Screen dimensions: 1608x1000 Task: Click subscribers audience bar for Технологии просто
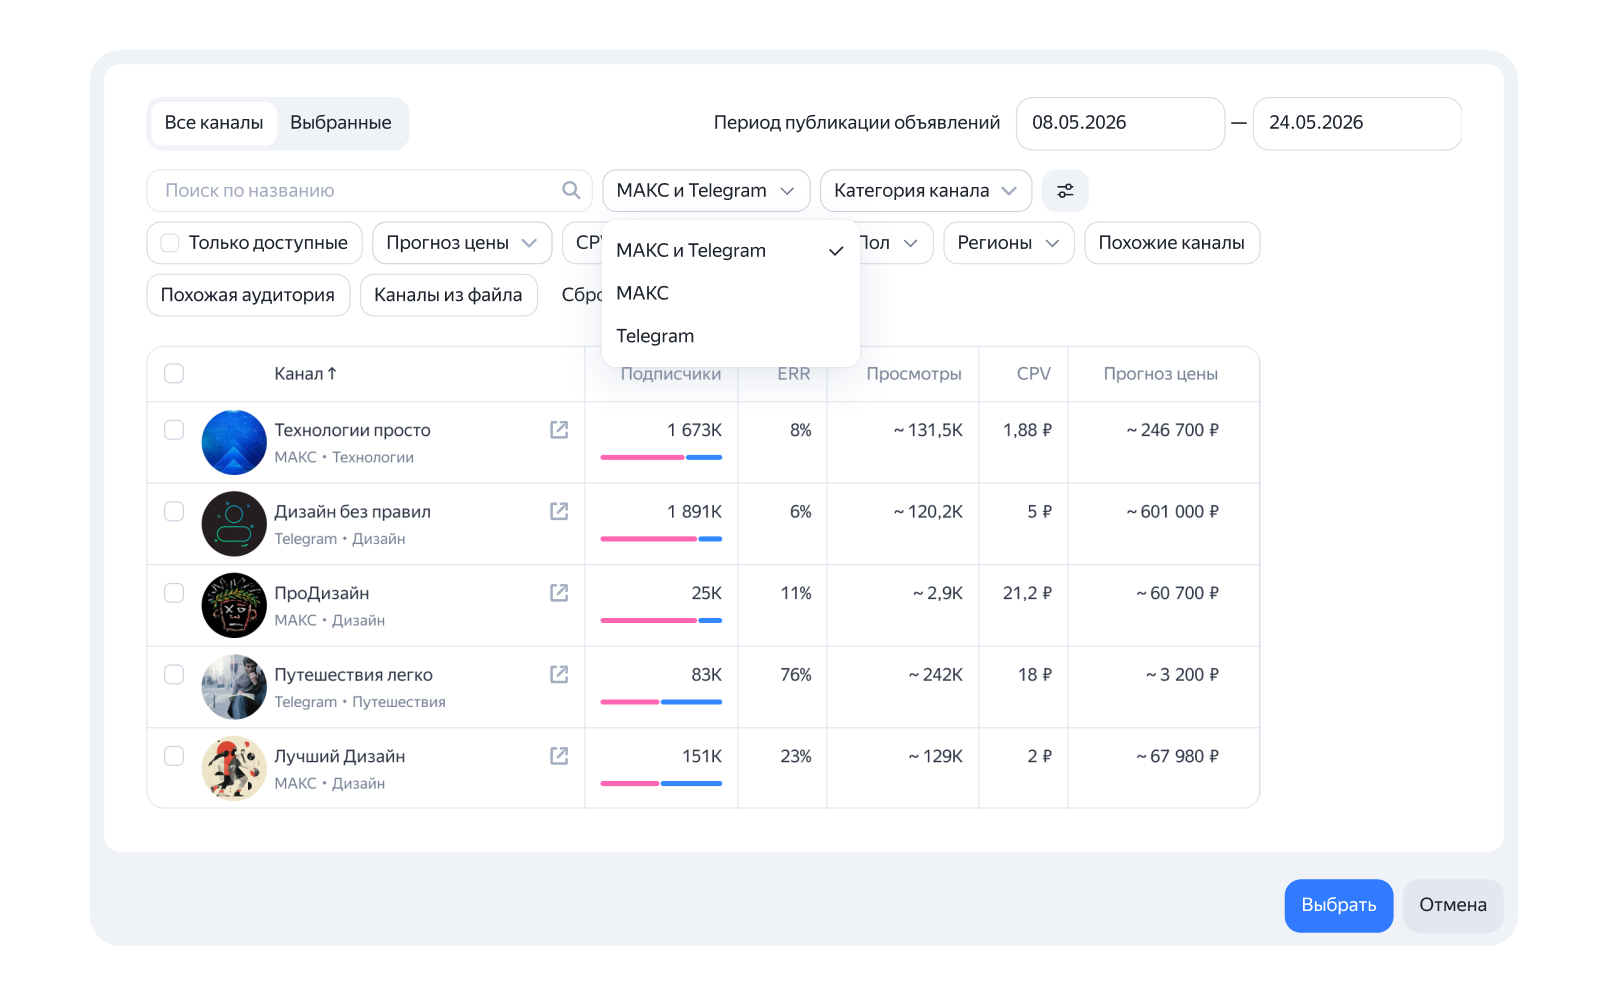(661, 457)
